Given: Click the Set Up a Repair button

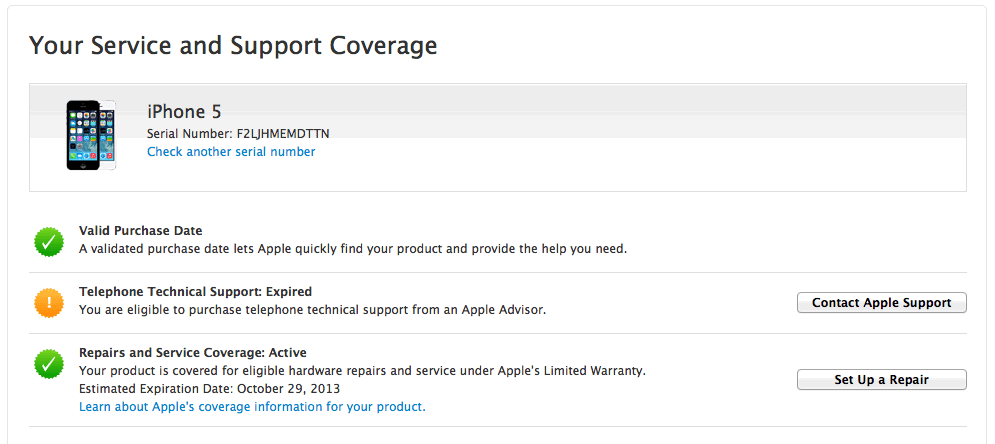Looking at the screenshot, I should point(881,379).
